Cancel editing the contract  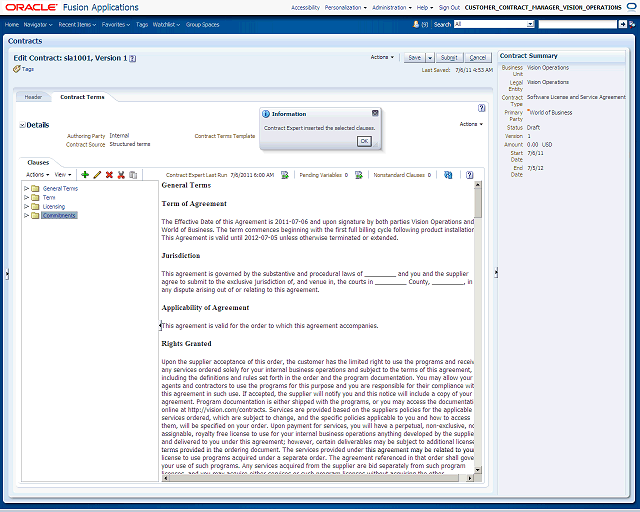click(x=478, y=58)
